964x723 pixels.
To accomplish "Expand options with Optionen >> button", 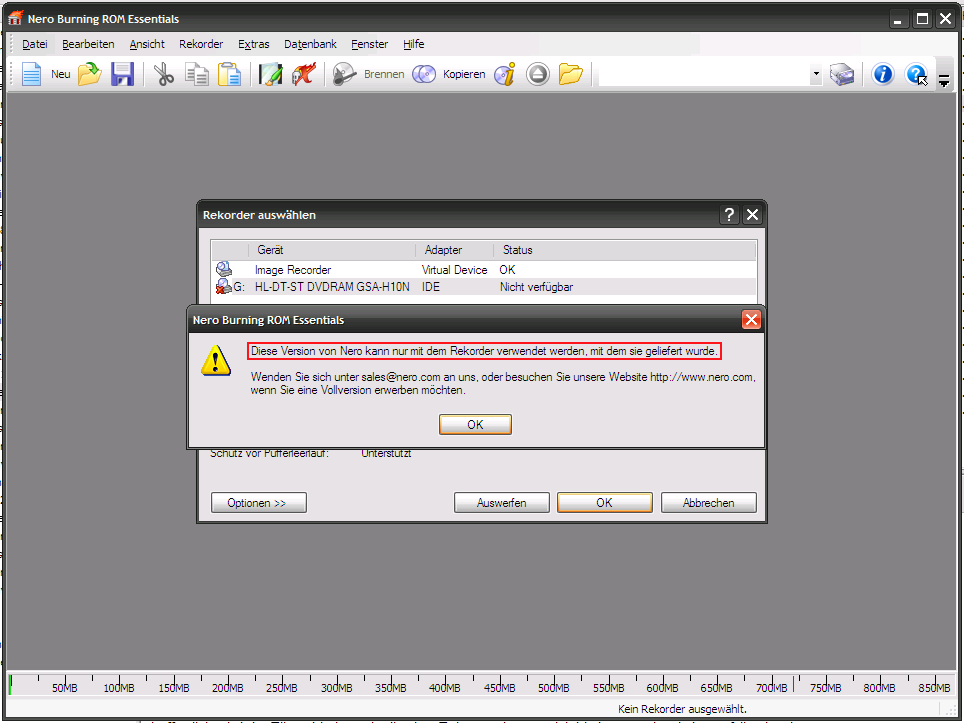I will coord(258,502).
